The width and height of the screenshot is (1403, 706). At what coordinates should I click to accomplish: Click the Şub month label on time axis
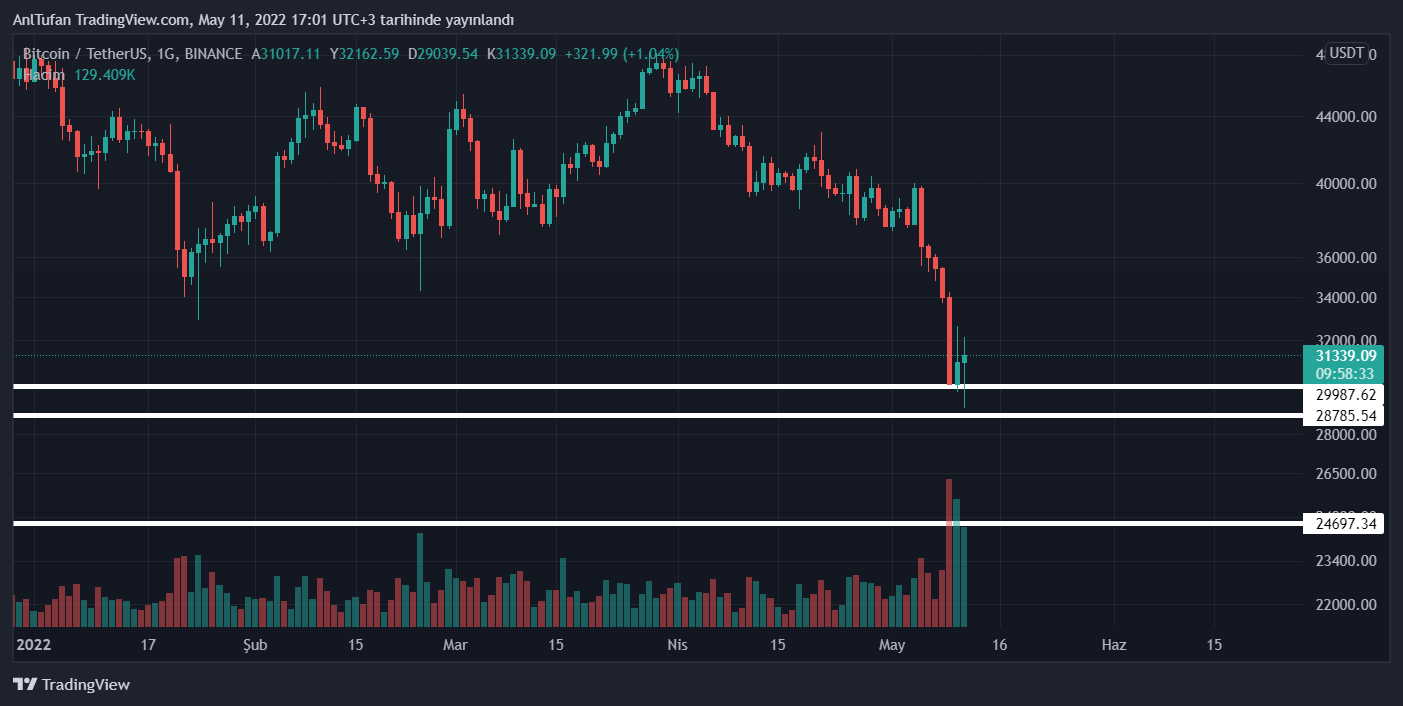[x=255, y=645]
